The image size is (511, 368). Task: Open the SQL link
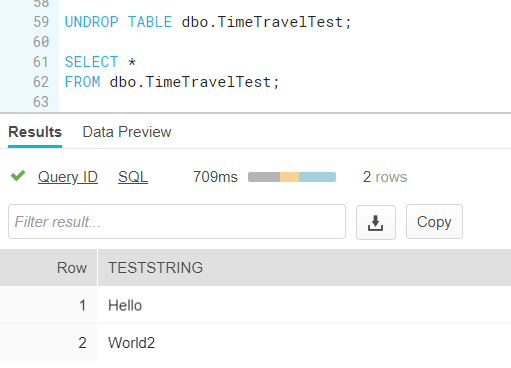[133, 177]
